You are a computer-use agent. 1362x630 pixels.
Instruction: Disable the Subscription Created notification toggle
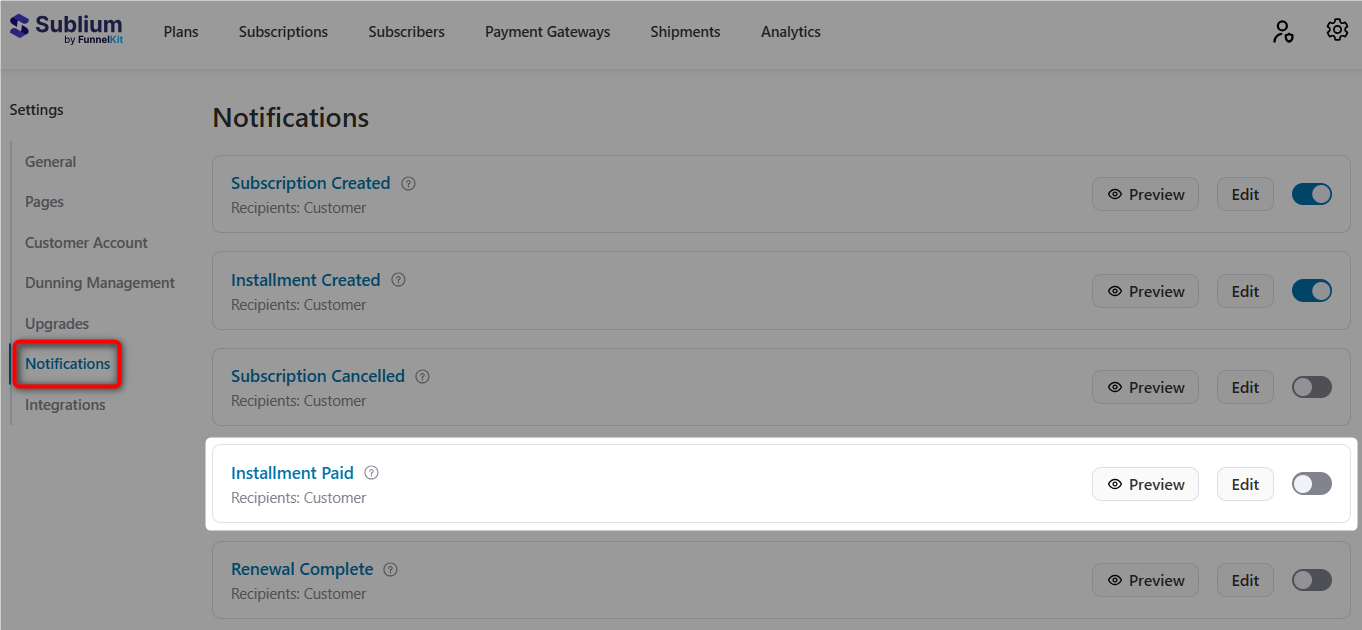(x=1311, y=193)
